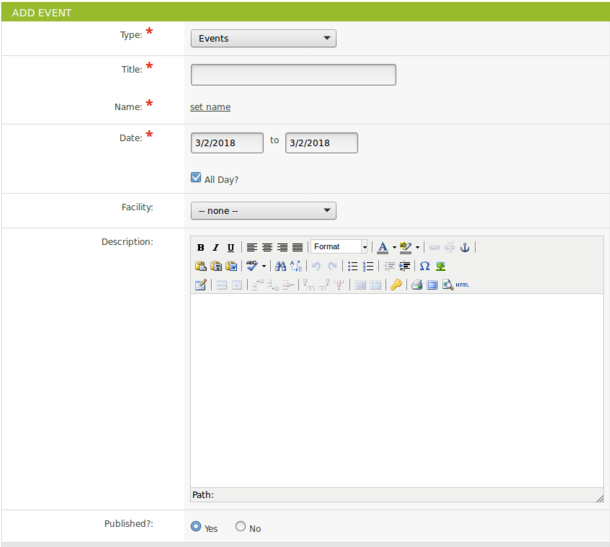610x547 pixels.
Task: Click the 'Facility:' field label
Action: tap(137, 207)
